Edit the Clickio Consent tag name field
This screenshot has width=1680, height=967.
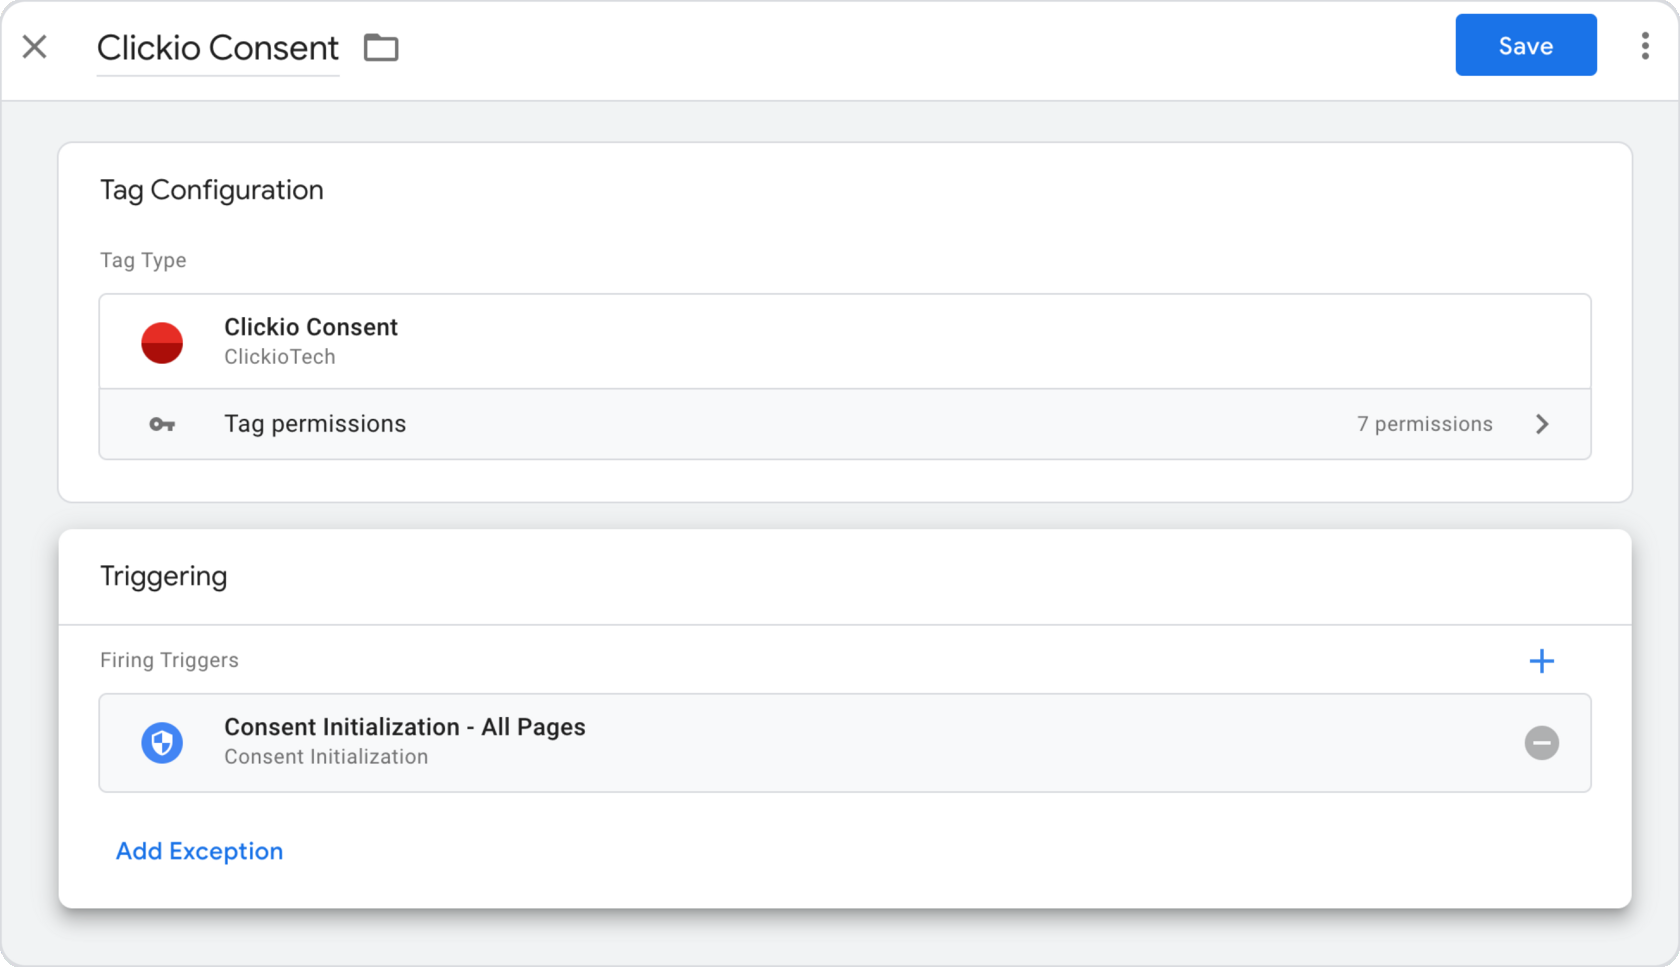218,48
